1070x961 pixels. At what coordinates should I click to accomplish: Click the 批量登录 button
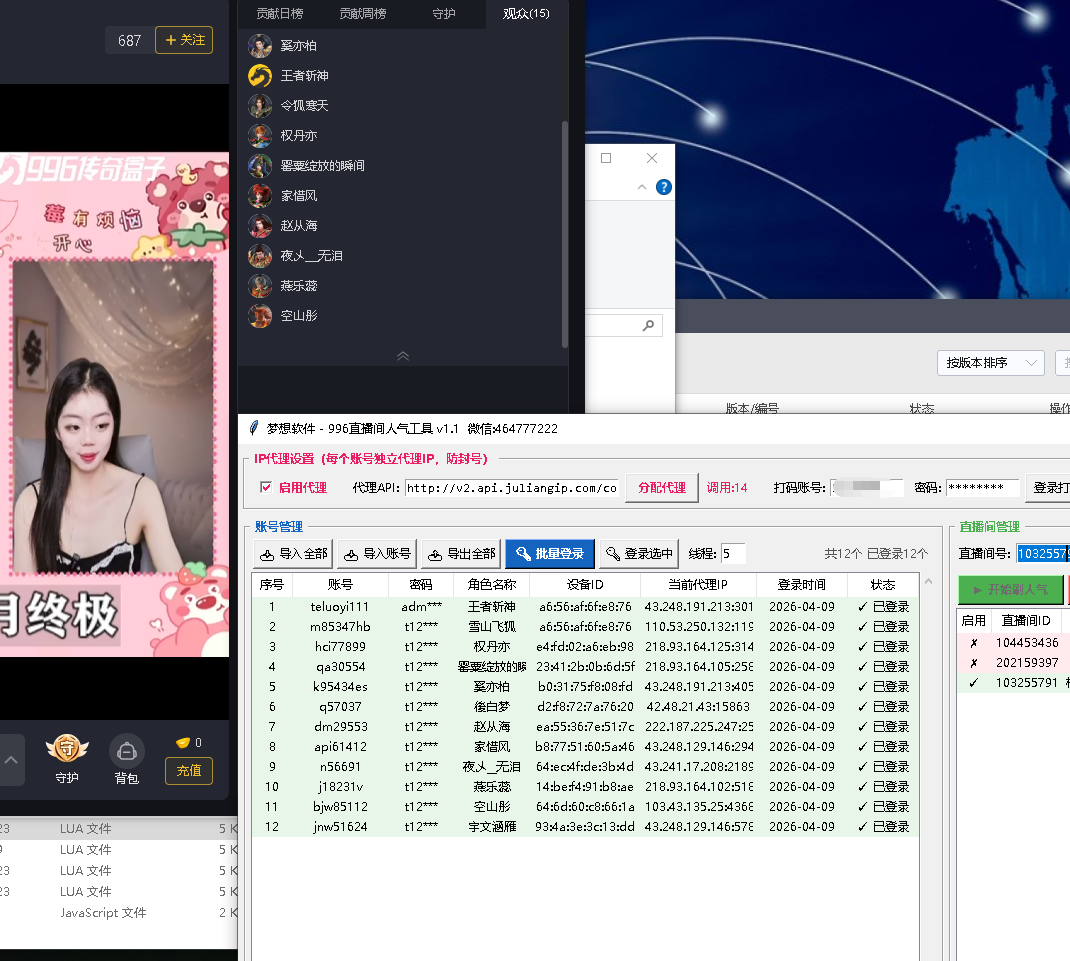point(550,554)
